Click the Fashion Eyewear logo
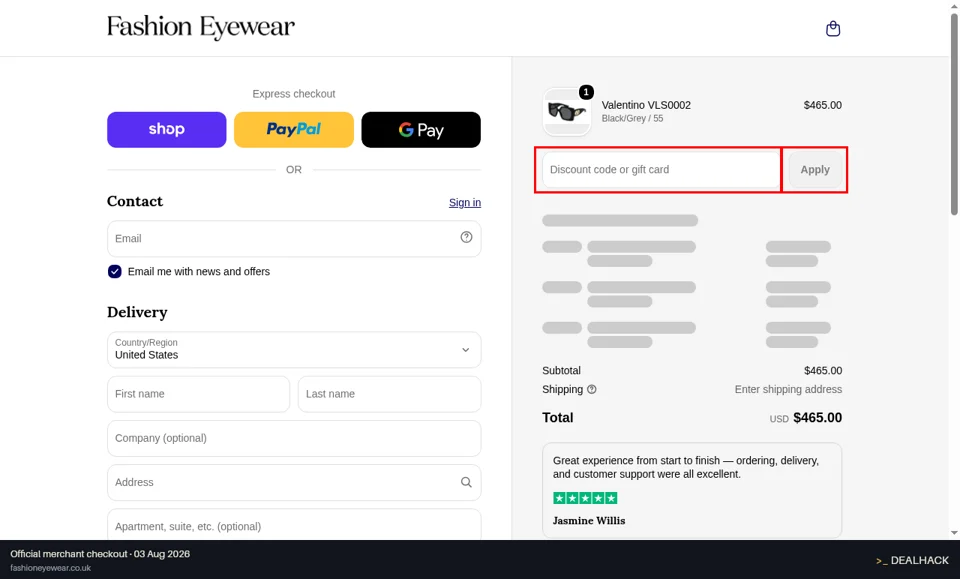 point(201,27)
